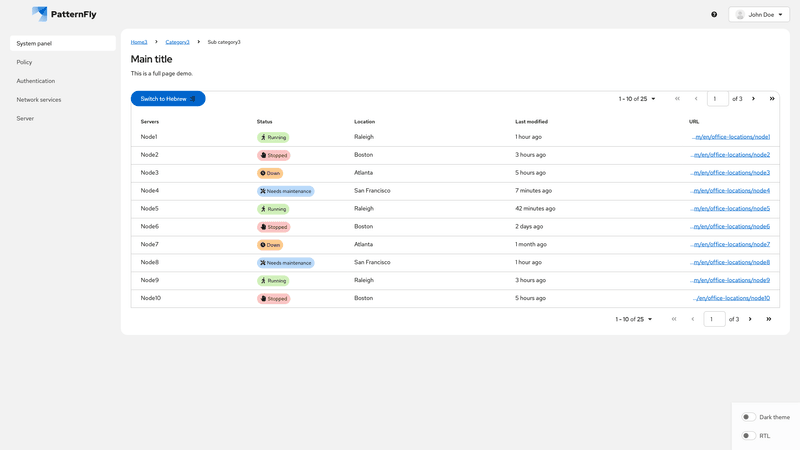Image resolution: width=800 pixels, height=450 pixels.
Task: Click the '1 month ago' cell
Action: (531, 244)
